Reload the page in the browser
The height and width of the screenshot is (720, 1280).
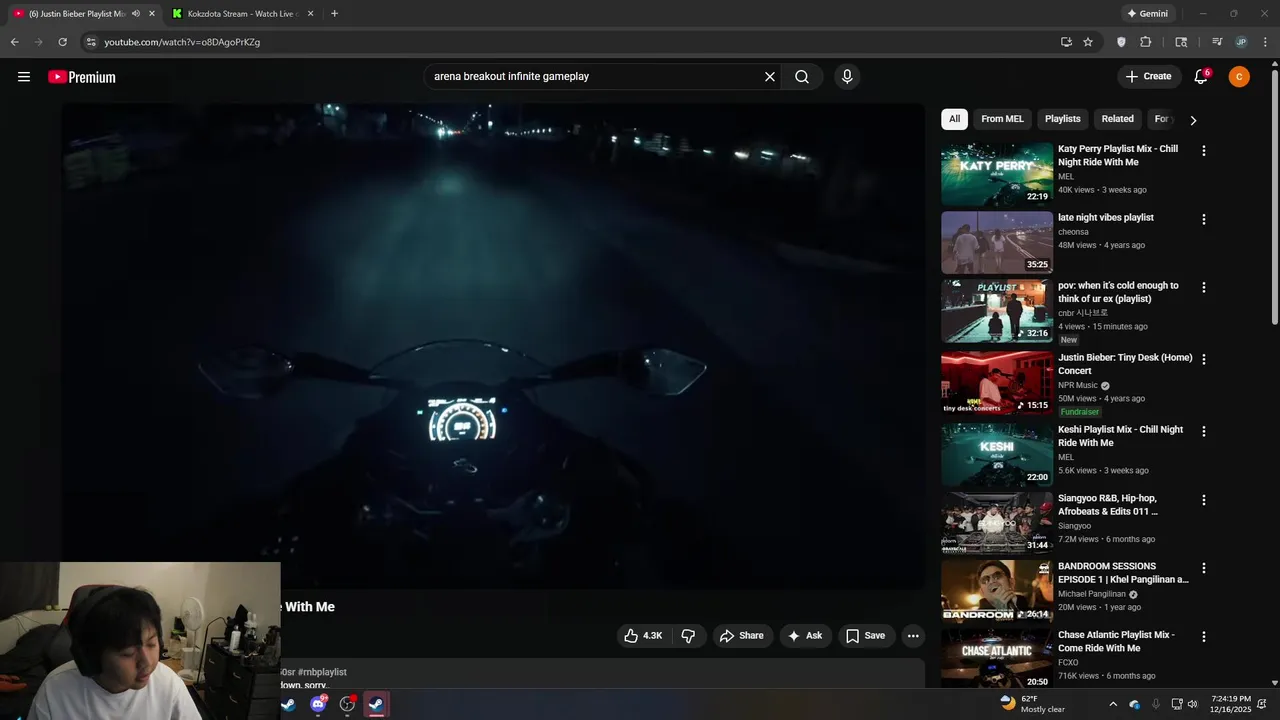(62, 42)
